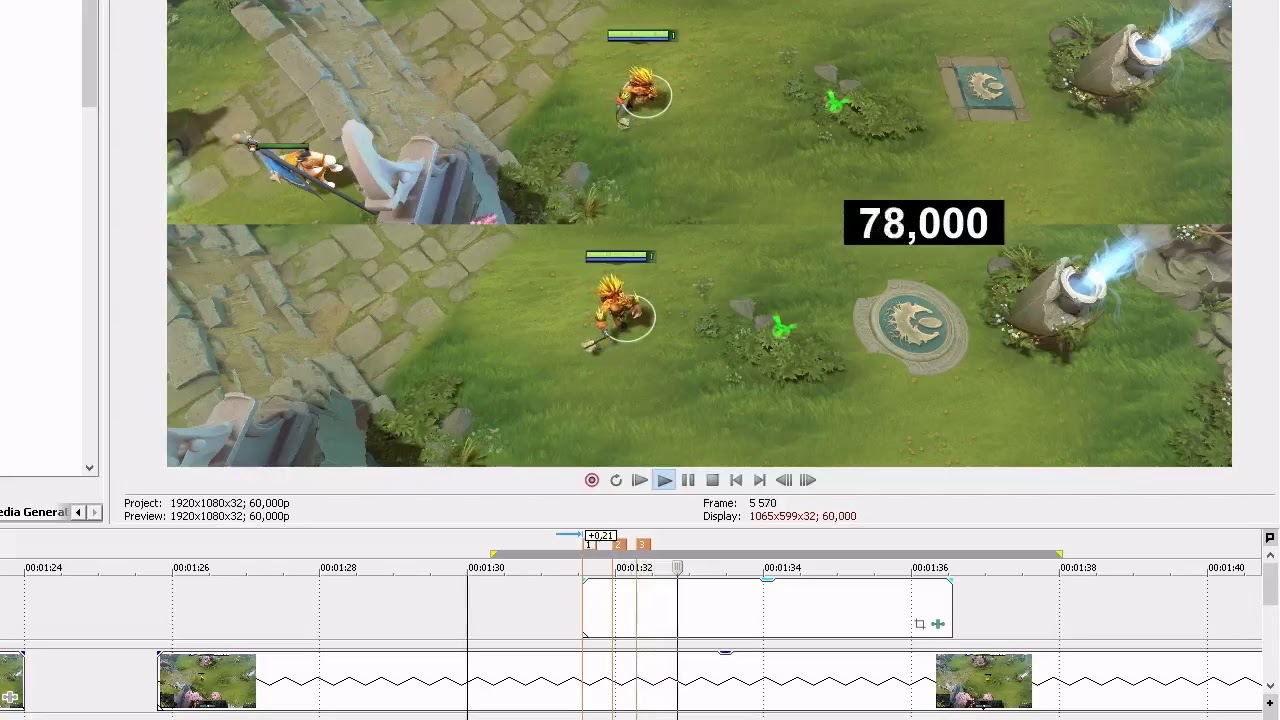
Task: Click down arrow of left panel scrollbar
Action: (x=89, y=468)
